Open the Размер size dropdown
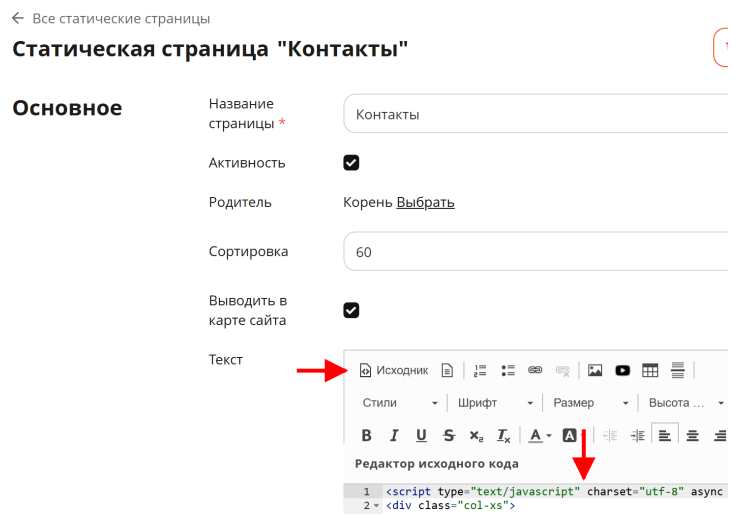 (x=590, y=403)
